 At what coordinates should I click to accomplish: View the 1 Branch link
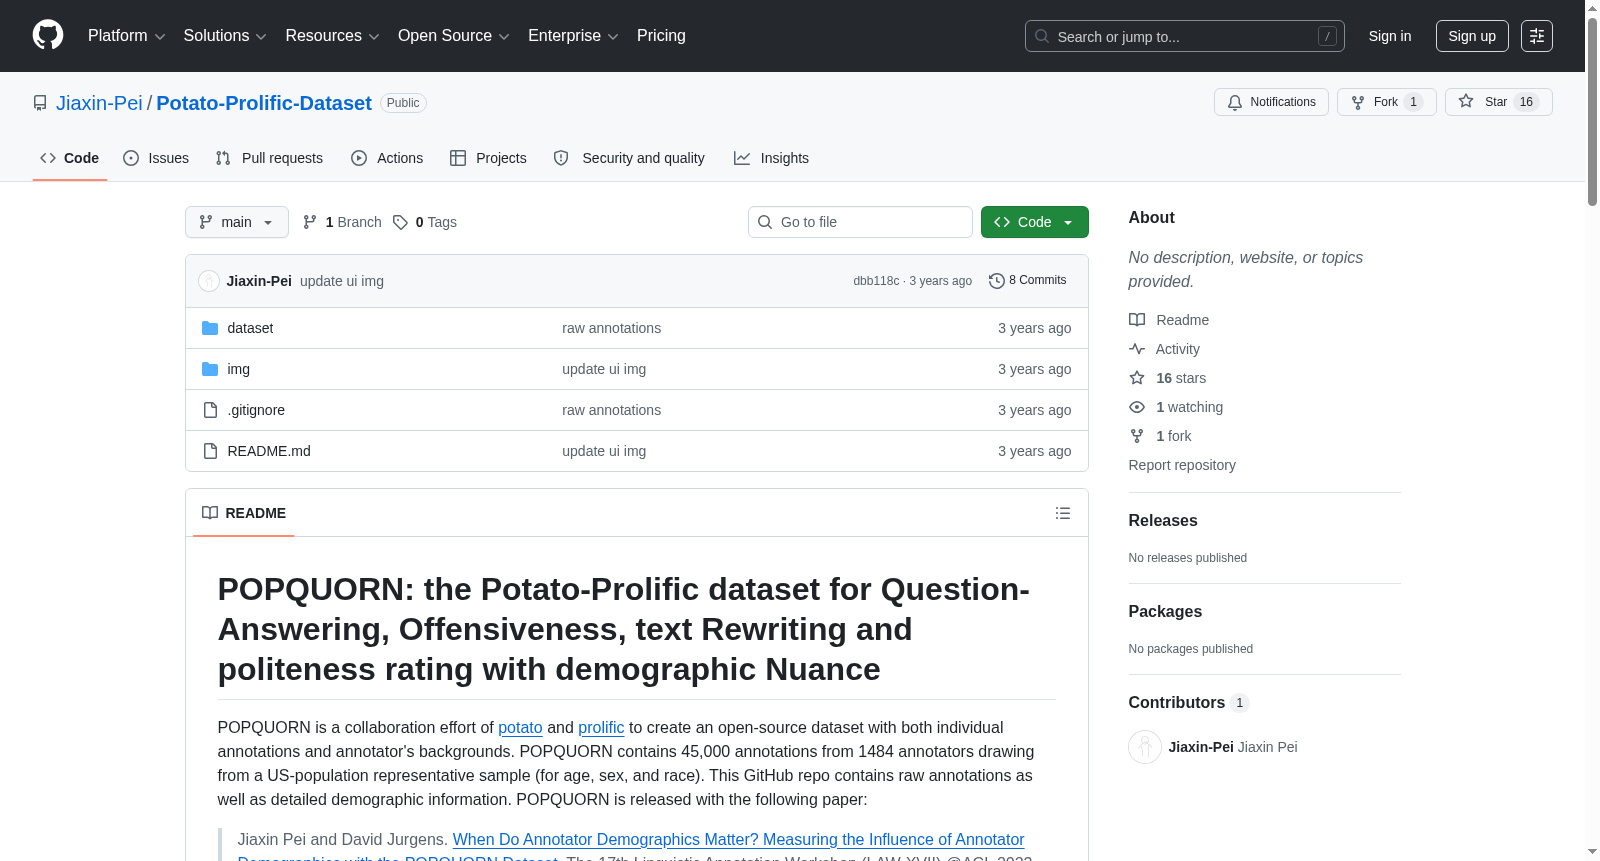342,222
